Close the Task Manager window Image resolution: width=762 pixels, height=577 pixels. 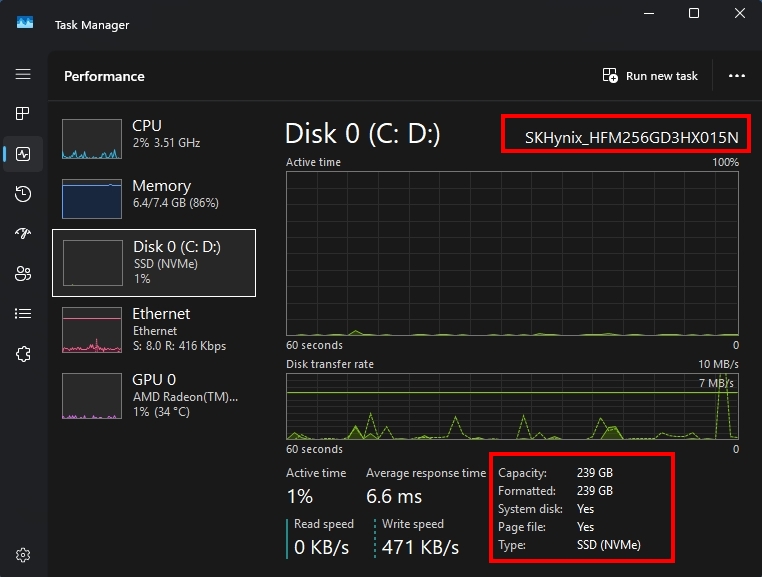point(740,13)
